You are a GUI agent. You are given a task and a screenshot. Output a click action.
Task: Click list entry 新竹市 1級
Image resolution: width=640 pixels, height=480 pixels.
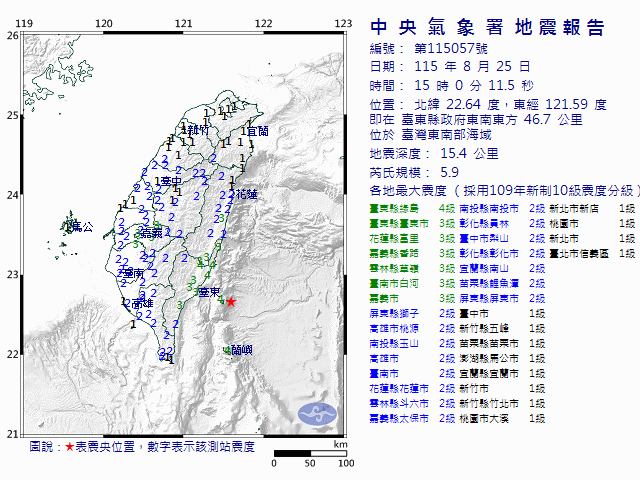tap(502, 388)
